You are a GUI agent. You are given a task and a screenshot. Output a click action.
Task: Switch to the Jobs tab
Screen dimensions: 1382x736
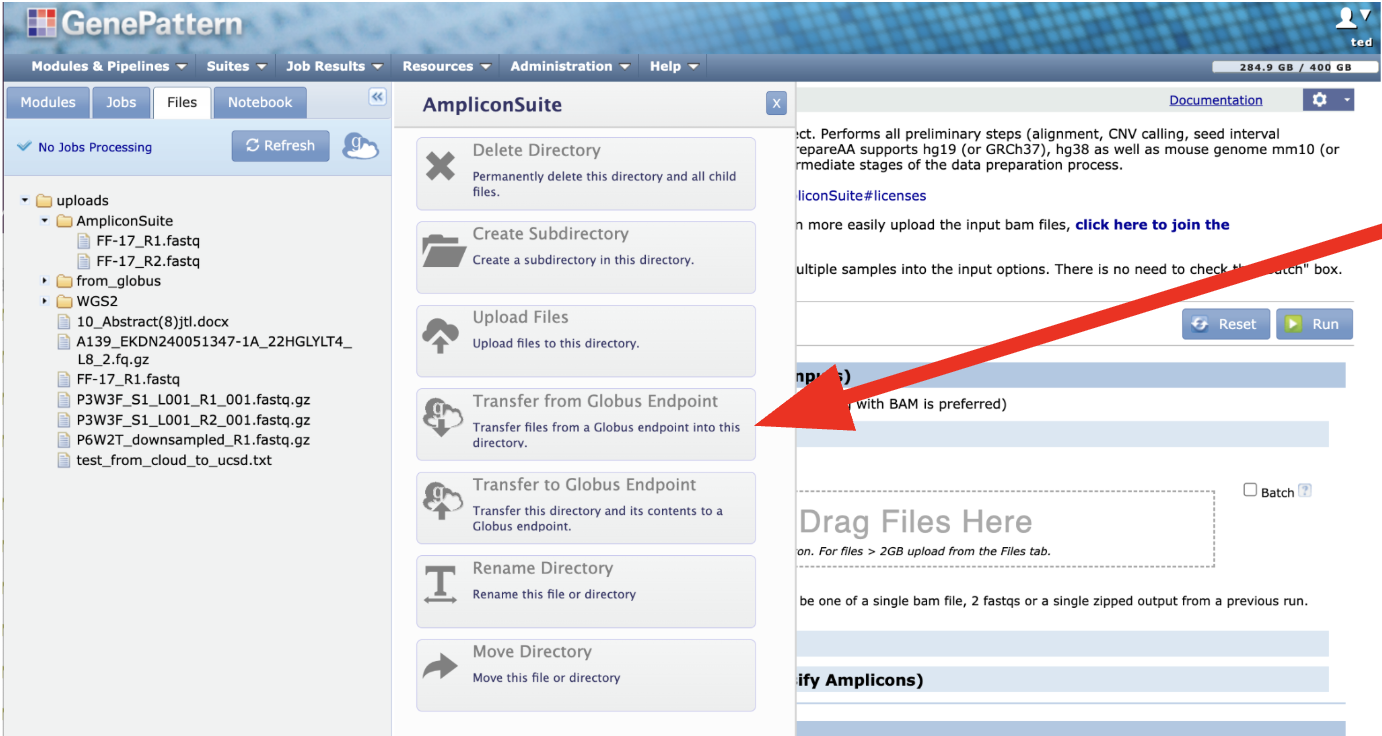[122, 102]
